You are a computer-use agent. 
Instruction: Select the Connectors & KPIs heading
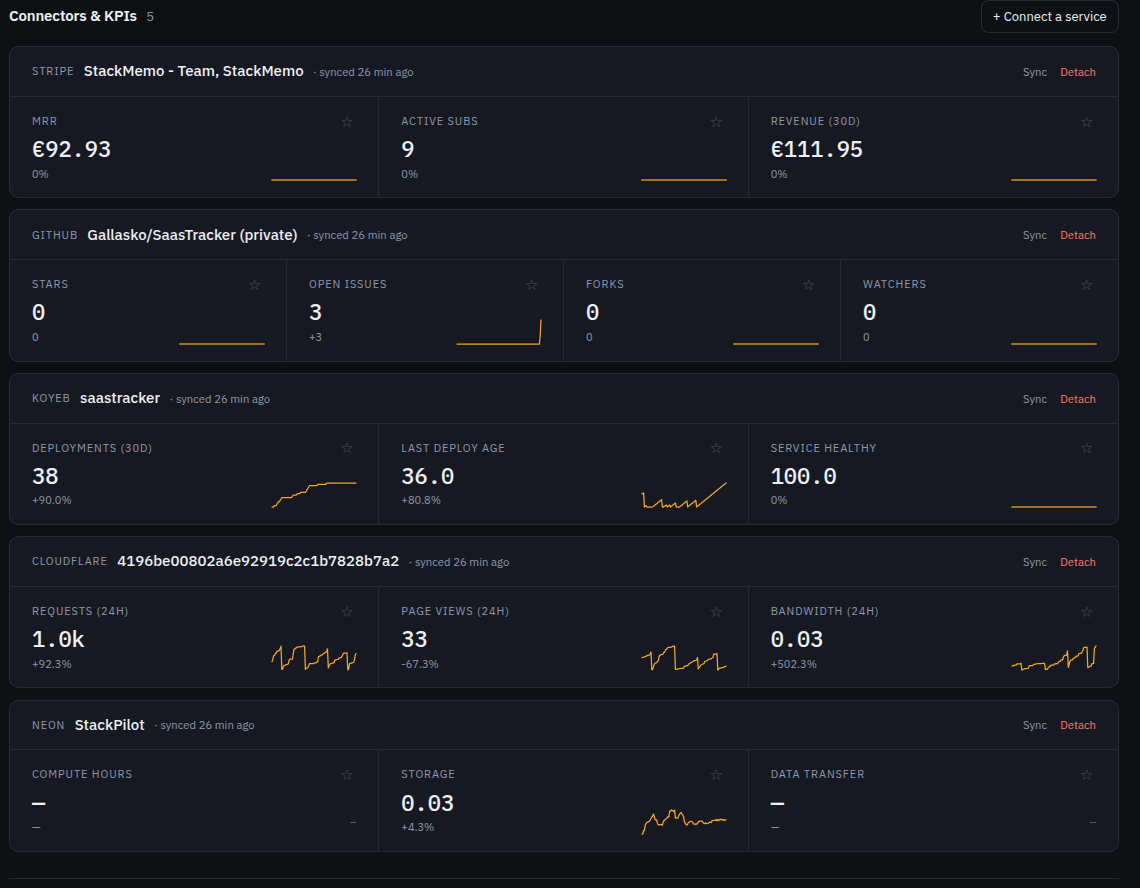pos(73,16)
